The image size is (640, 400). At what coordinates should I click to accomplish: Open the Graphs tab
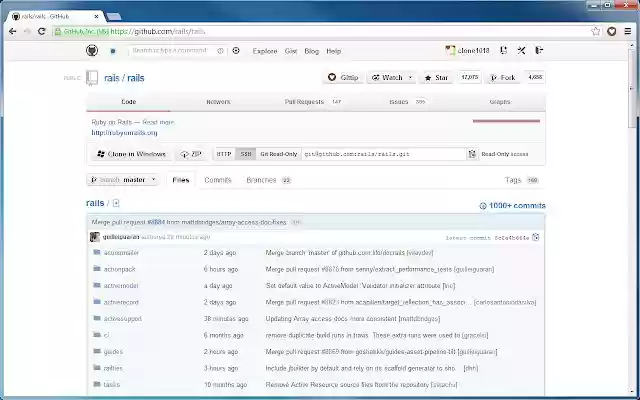point(500,102)
